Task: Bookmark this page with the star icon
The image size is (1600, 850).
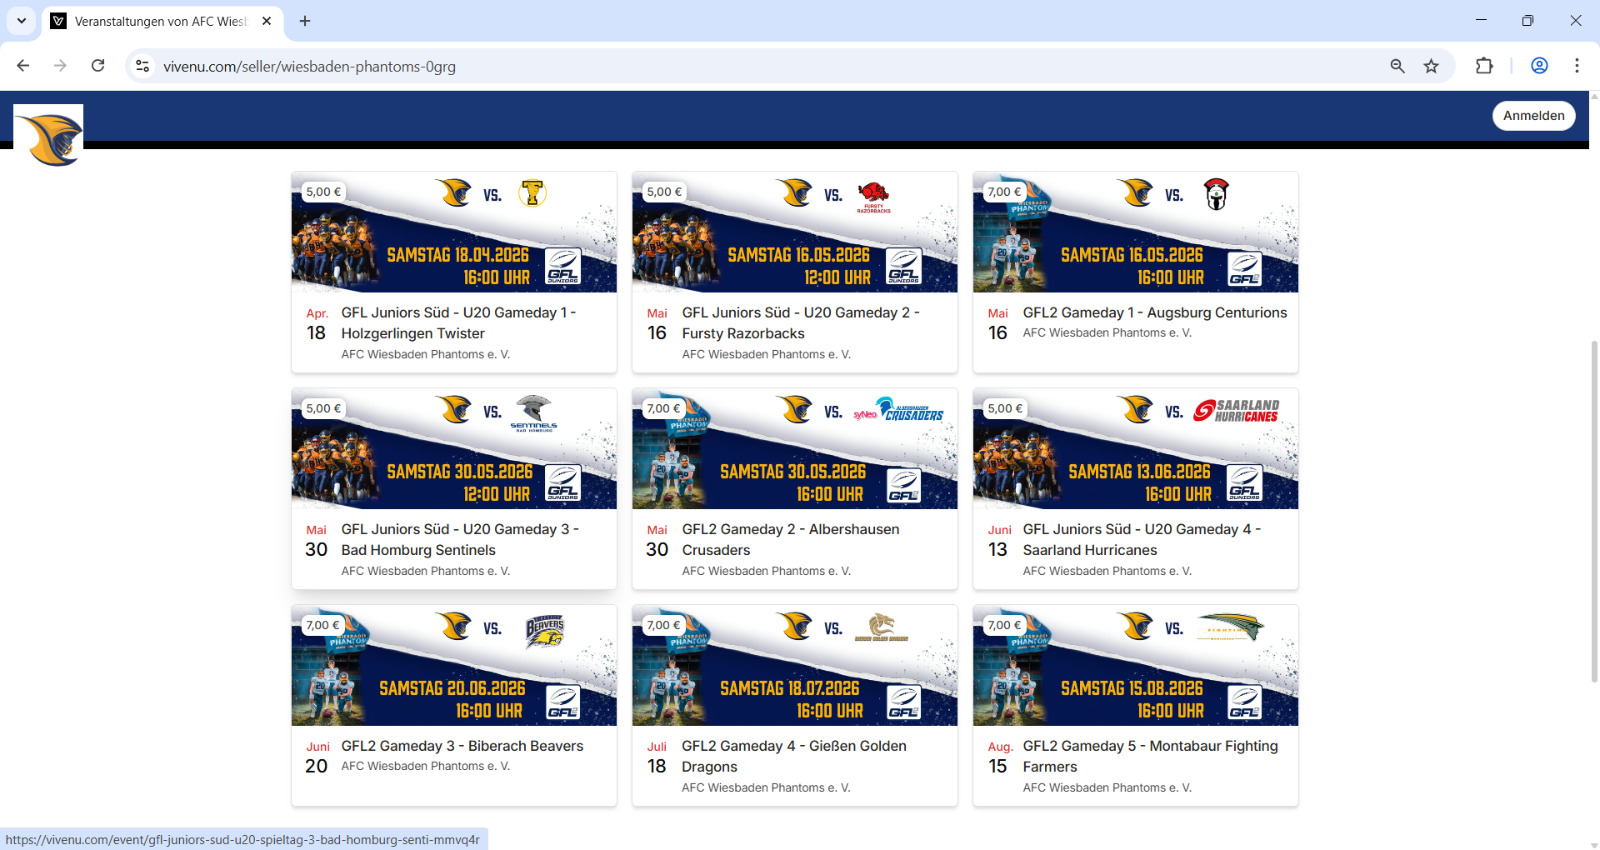Action: pyautogui.click(x=1431, y=66)
